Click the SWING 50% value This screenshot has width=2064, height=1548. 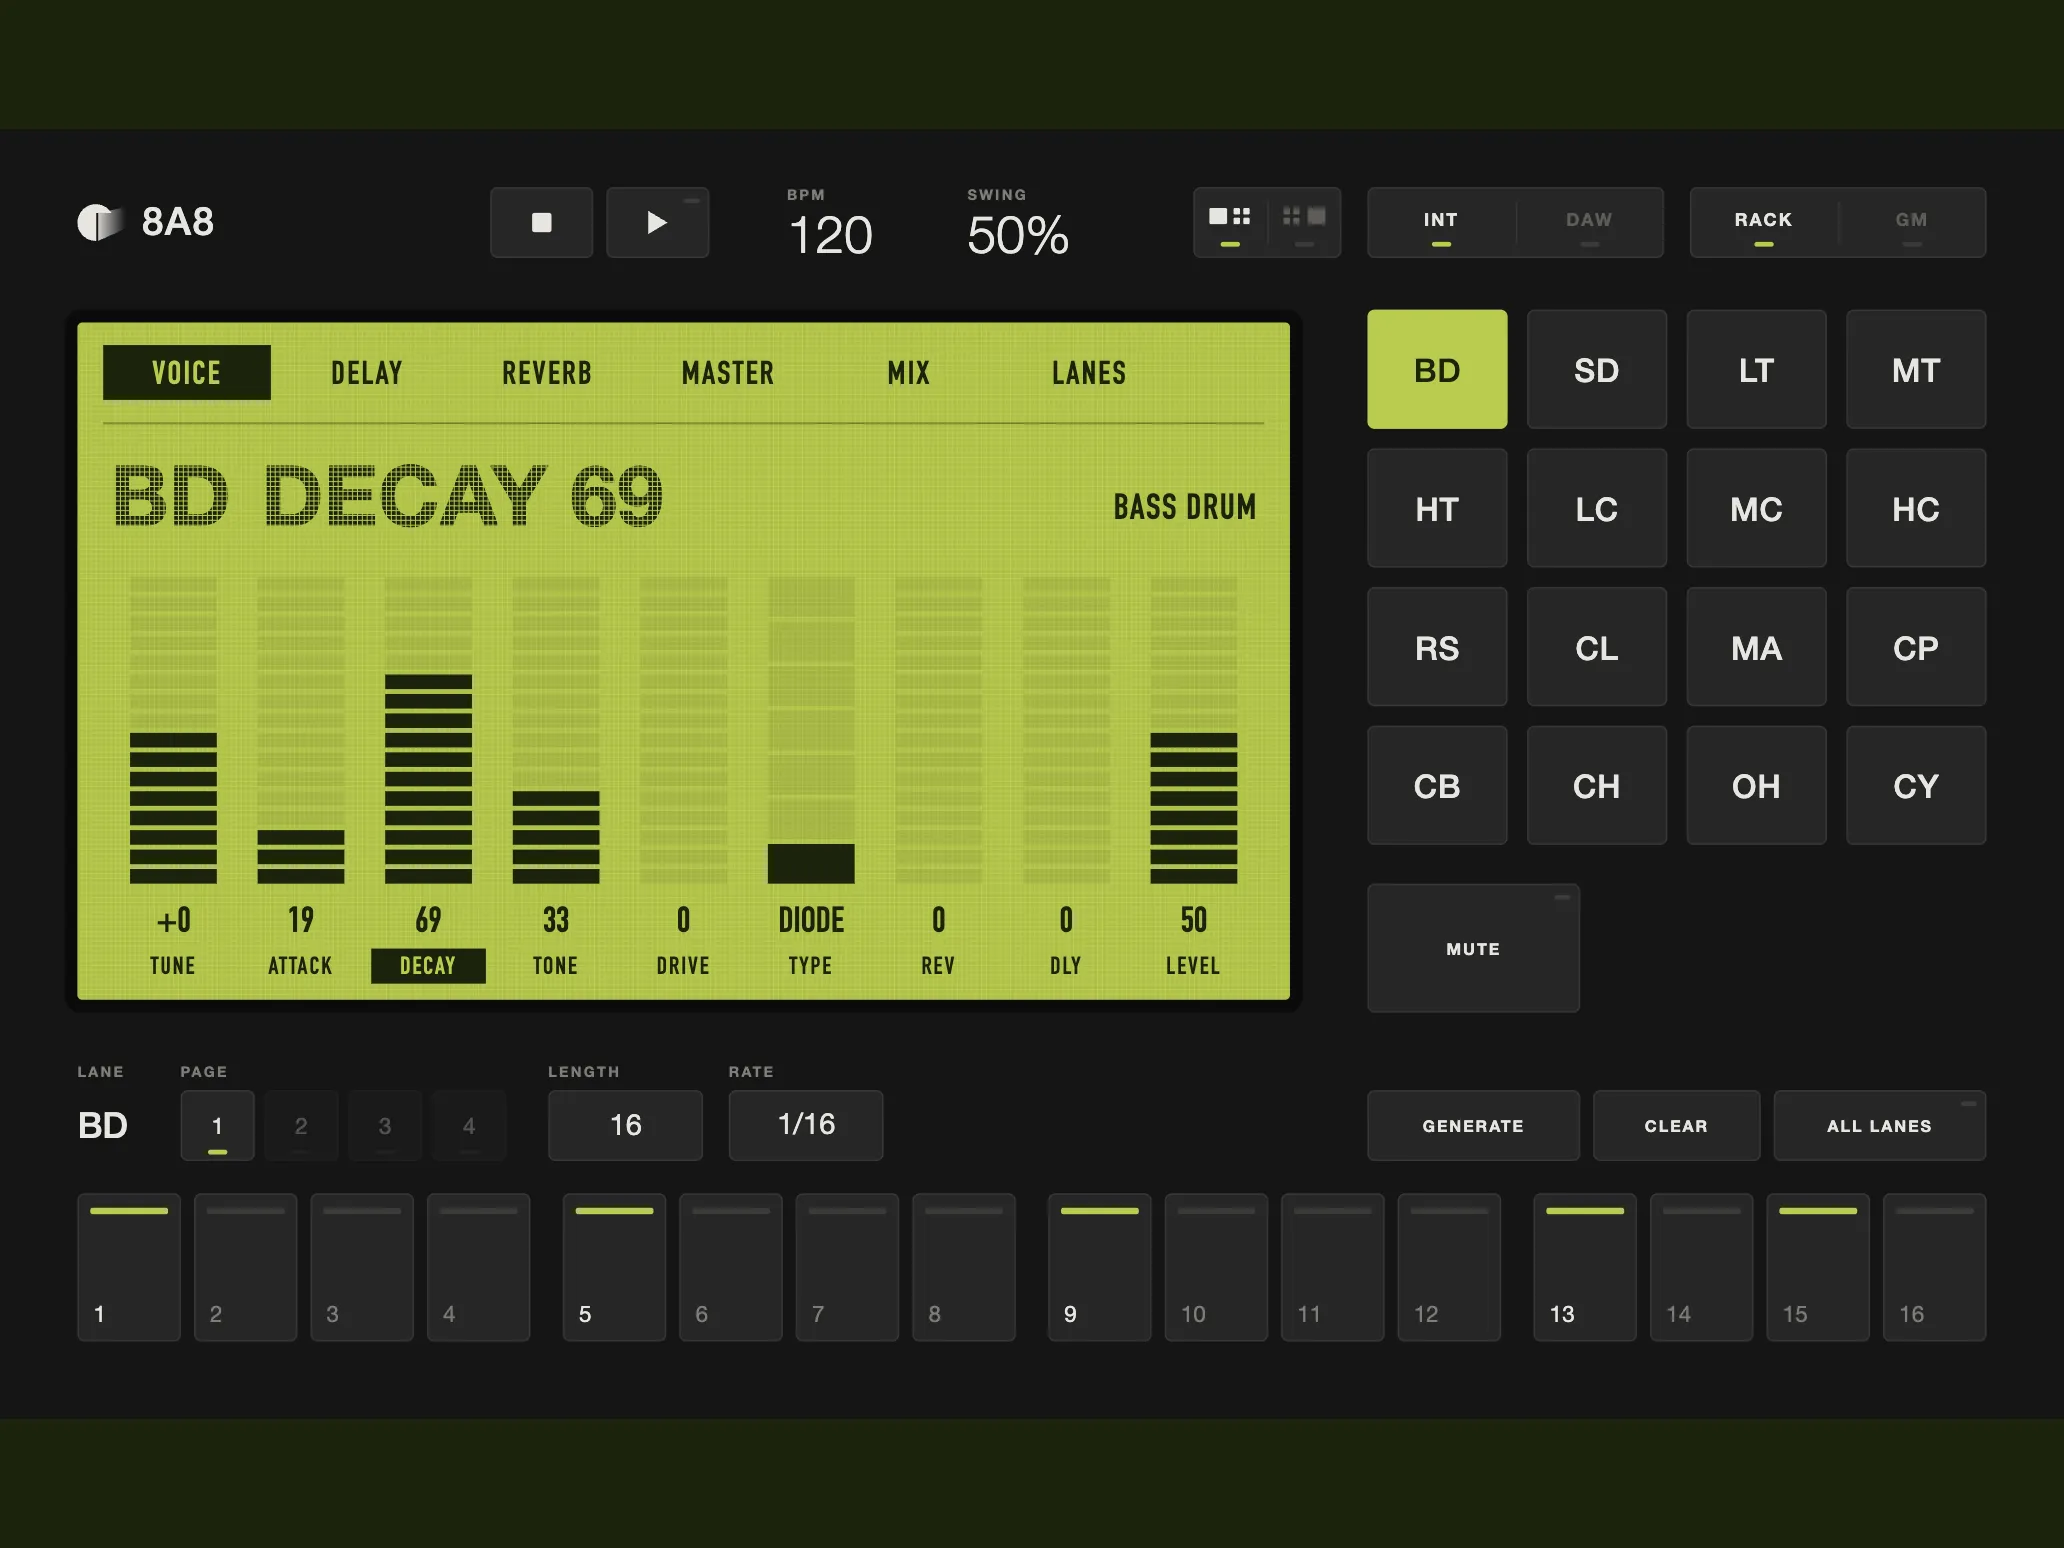coord(1018,236)
